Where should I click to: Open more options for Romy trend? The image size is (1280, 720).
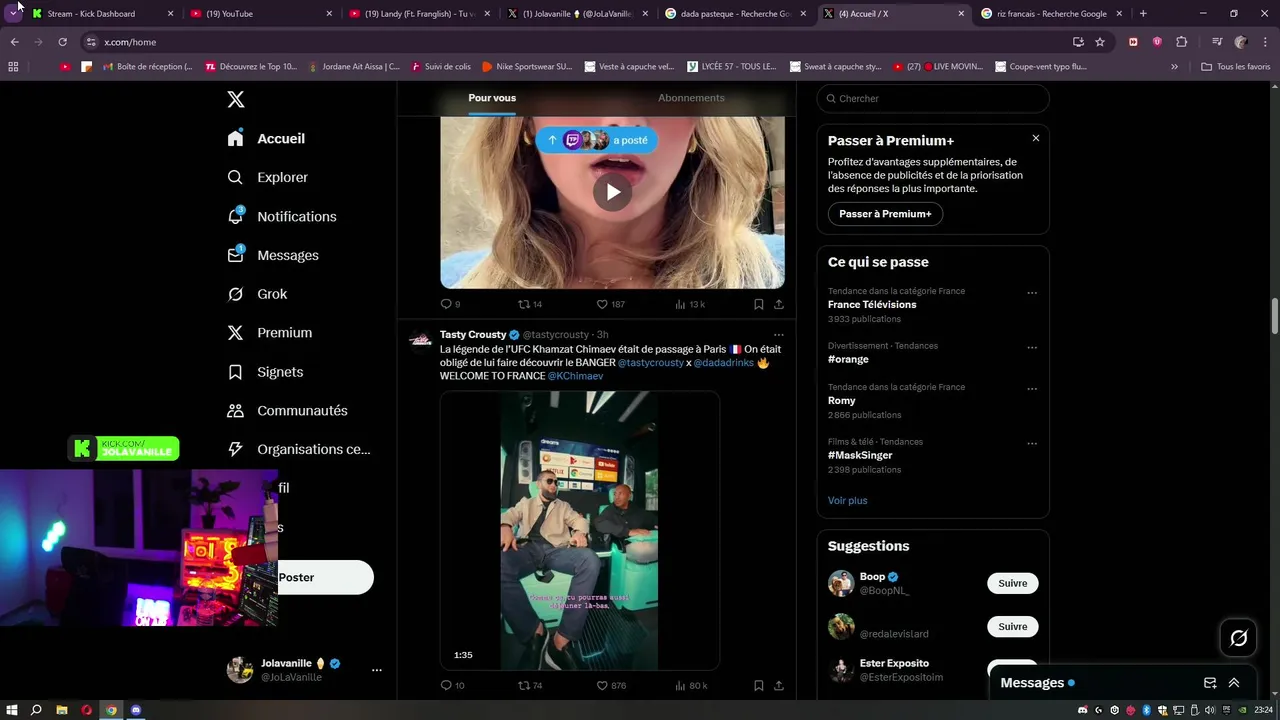[x=1032, y=389]
